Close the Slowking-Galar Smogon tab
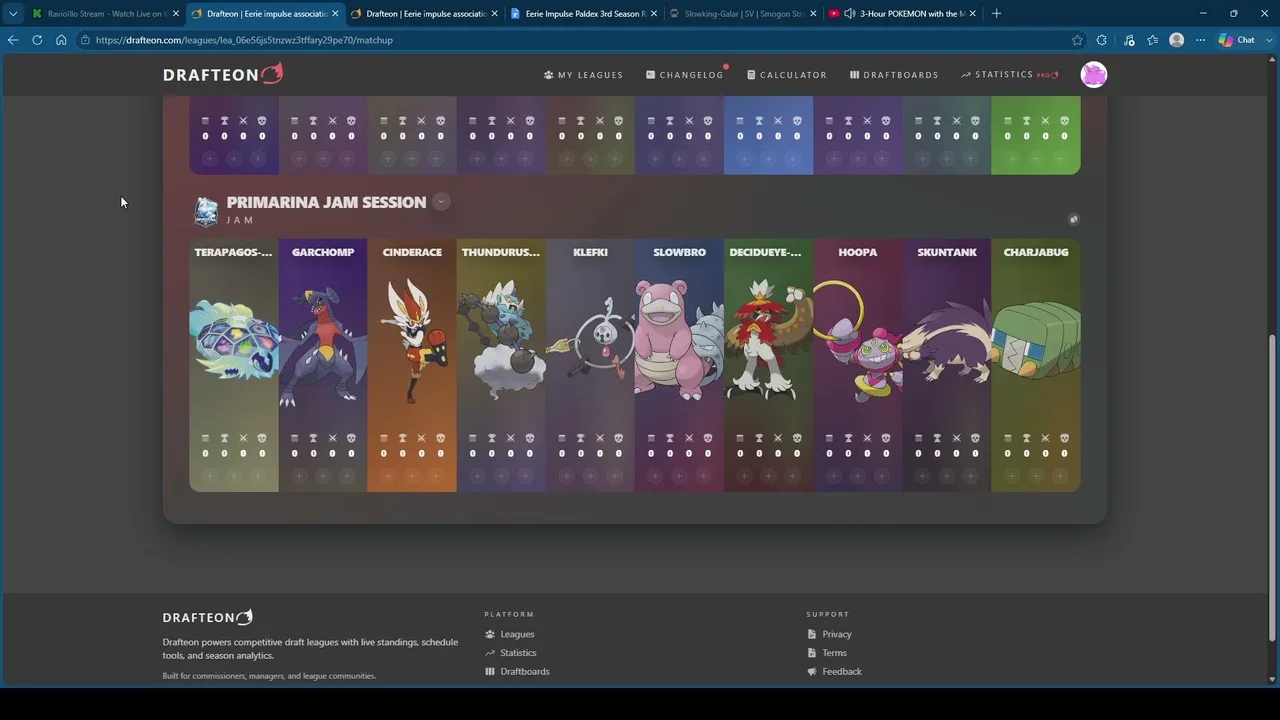 [813, 13]
